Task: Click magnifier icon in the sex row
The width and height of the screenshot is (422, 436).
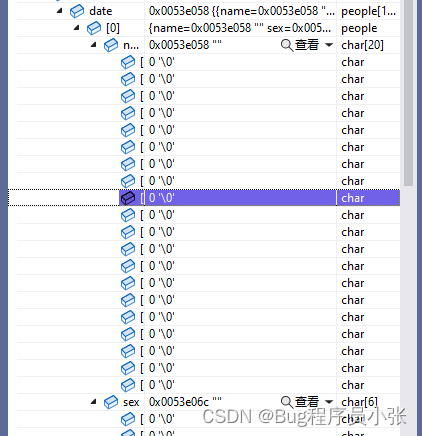Action: (287, 402)
